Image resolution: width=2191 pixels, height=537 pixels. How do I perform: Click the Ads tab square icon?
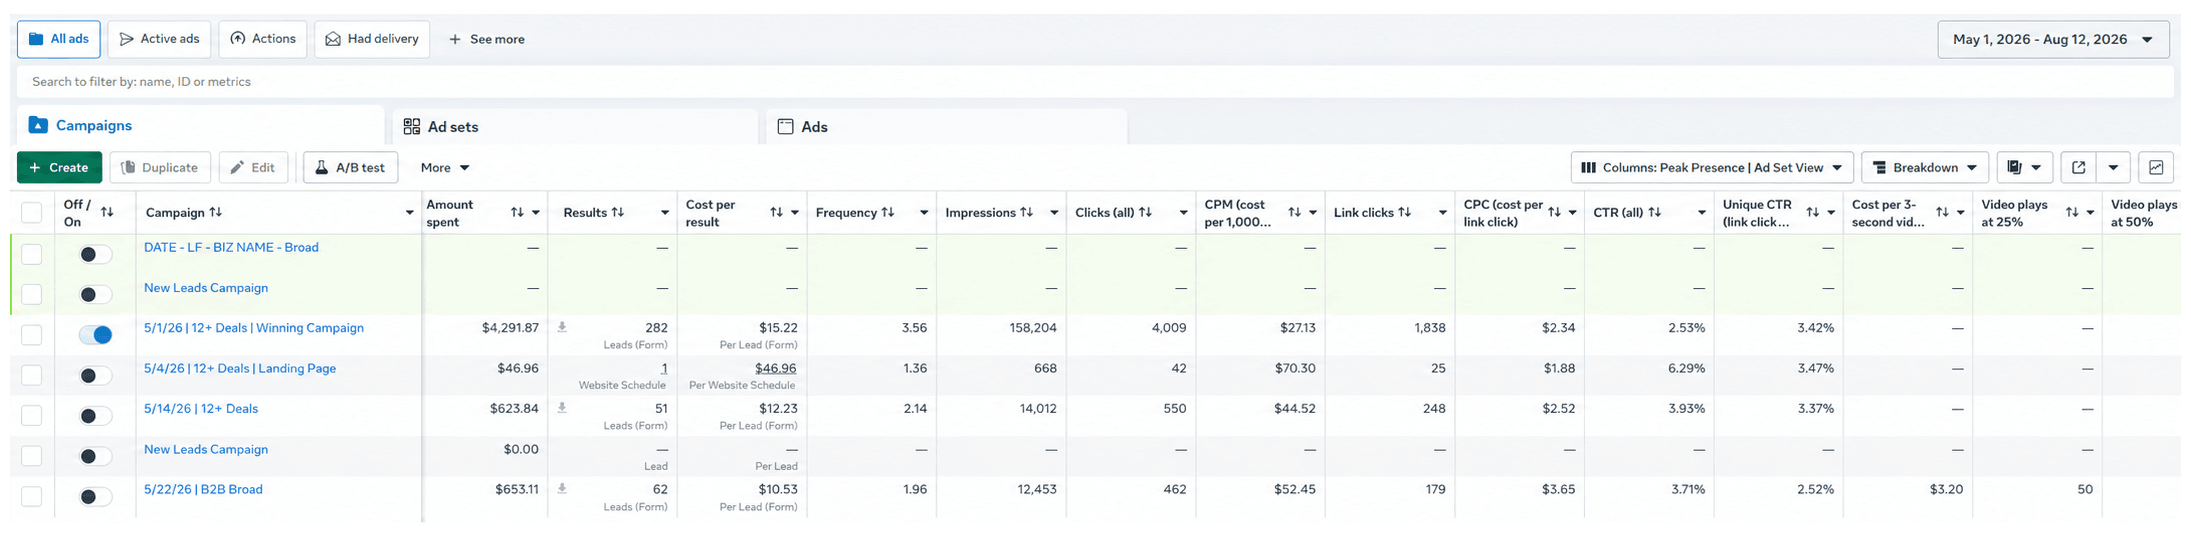(785, 126)
